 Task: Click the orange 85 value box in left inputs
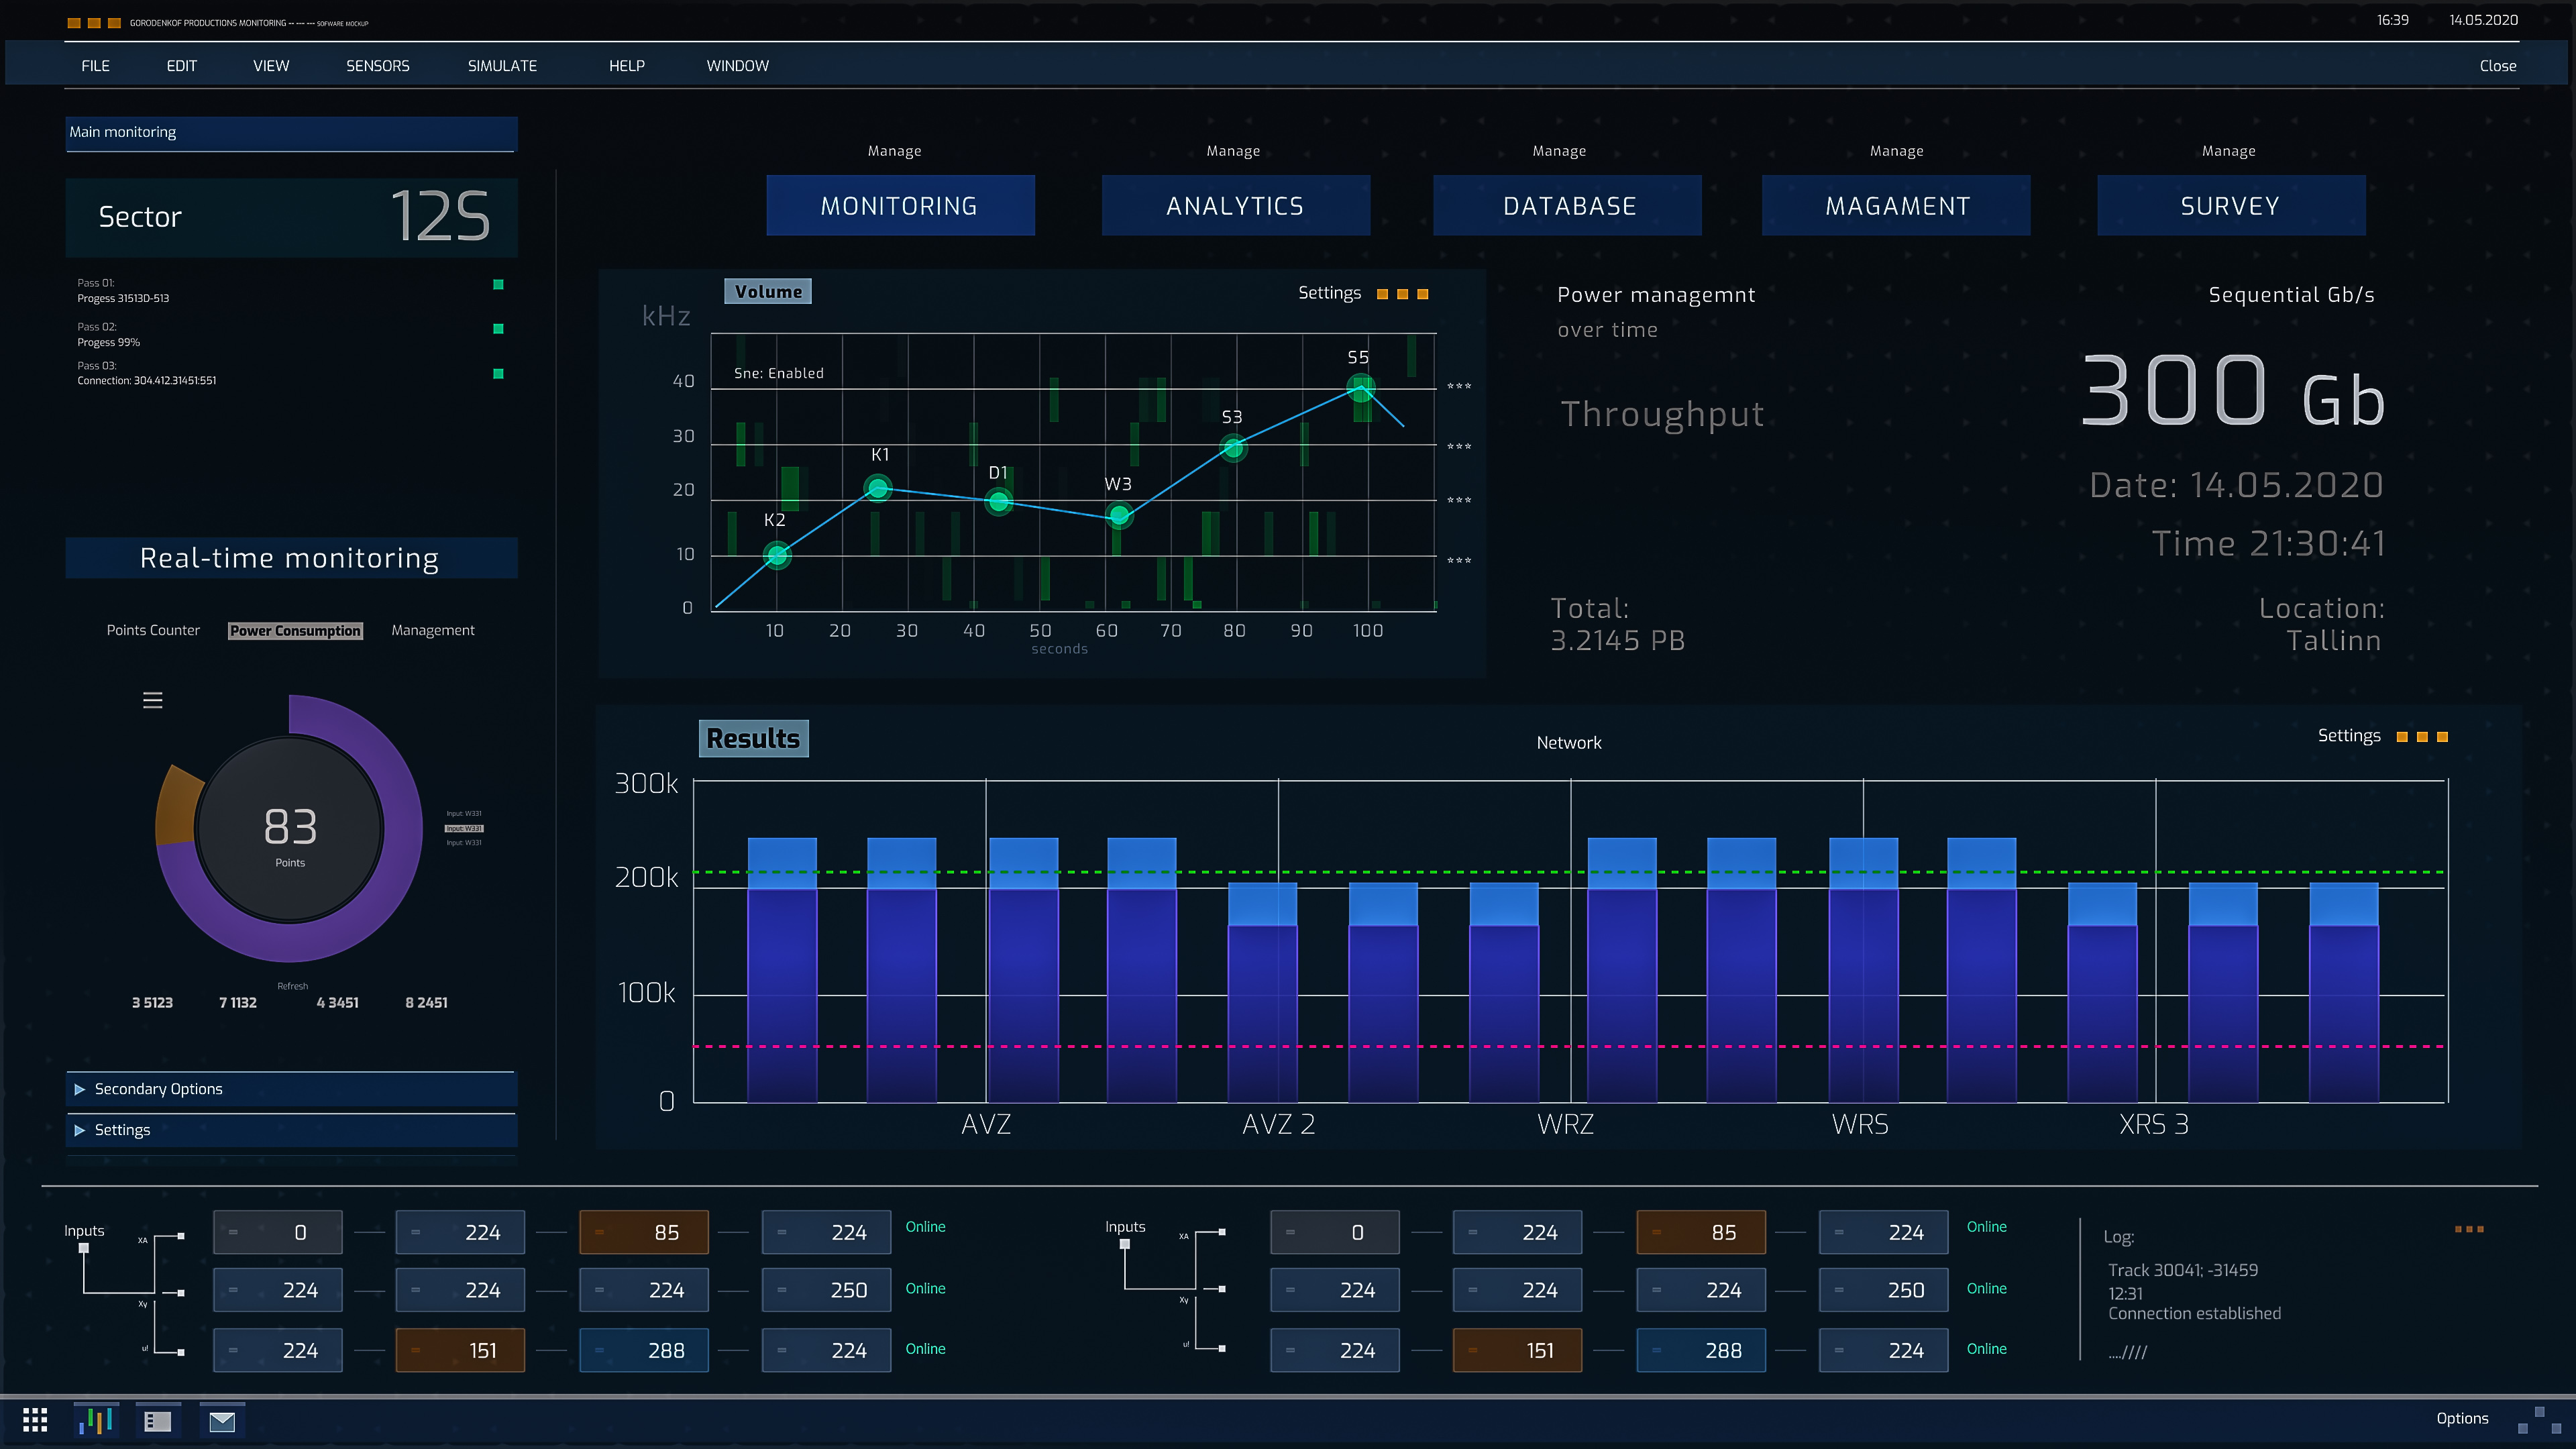coord(644,1233)
